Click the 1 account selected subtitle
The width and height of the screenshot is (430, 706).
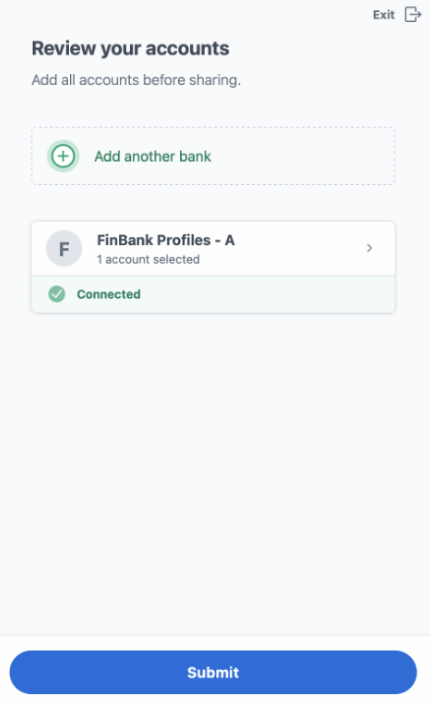(x=148, y=259)
